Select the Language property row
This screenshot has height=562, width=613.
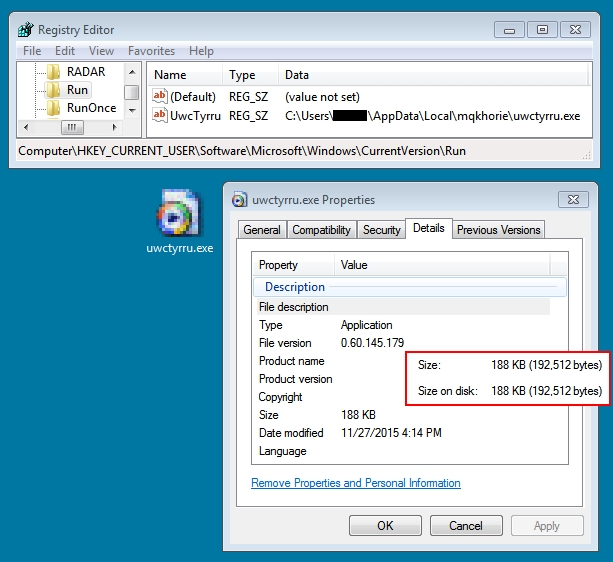(x=403, y=451)
